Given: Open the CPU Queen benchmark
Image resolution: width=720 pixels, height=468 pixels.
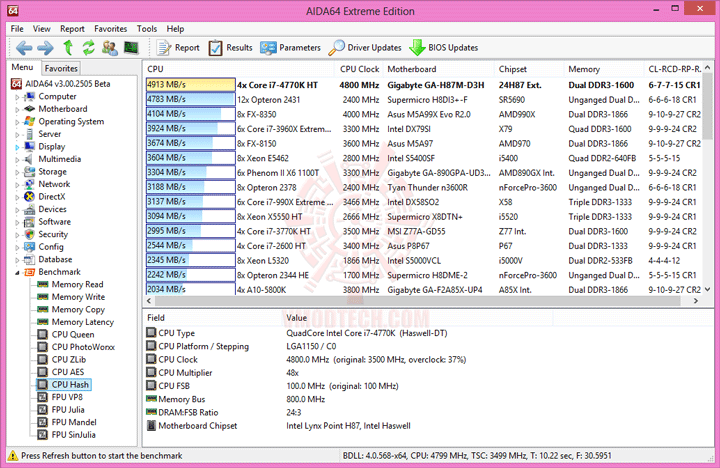Looking at the screenshot, I should click(x=73, y=334).
